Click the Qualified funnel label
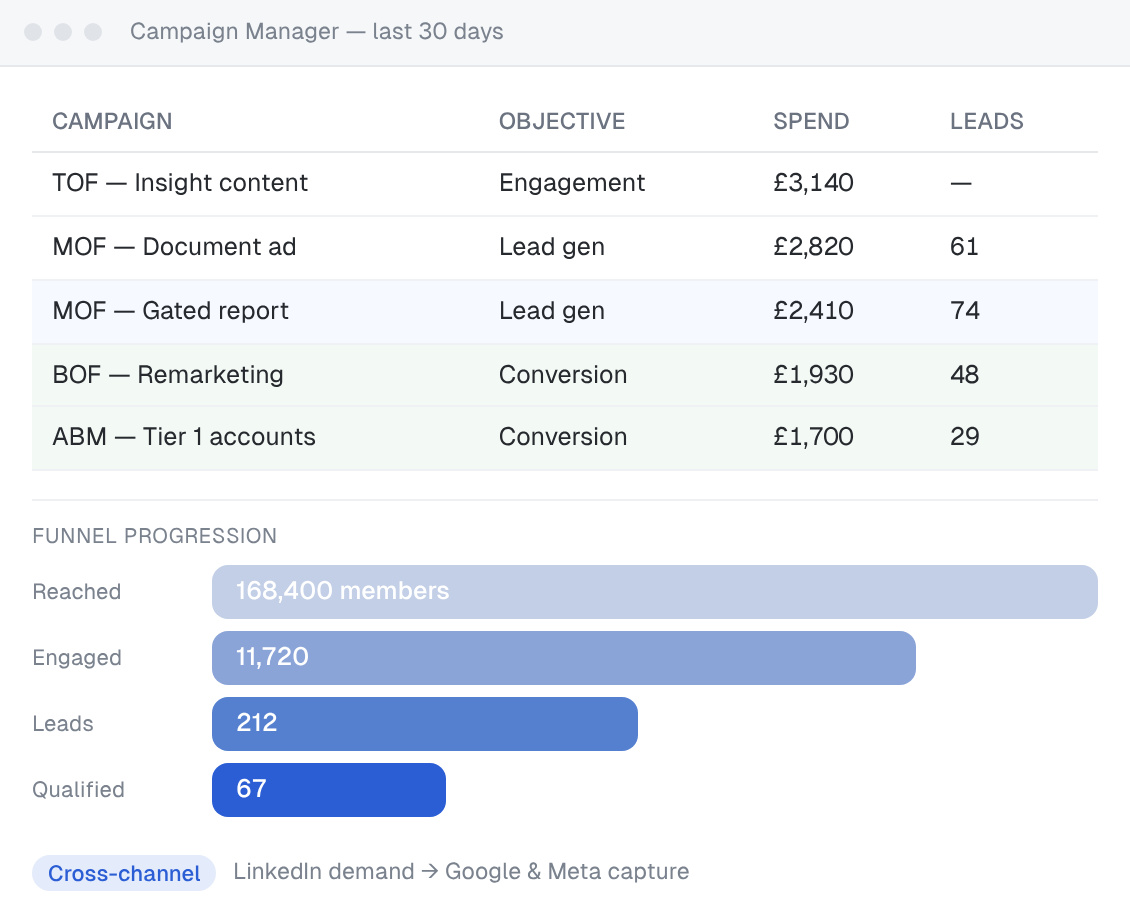This screenshot has height=920, width=1130. (x=78, y=790)
